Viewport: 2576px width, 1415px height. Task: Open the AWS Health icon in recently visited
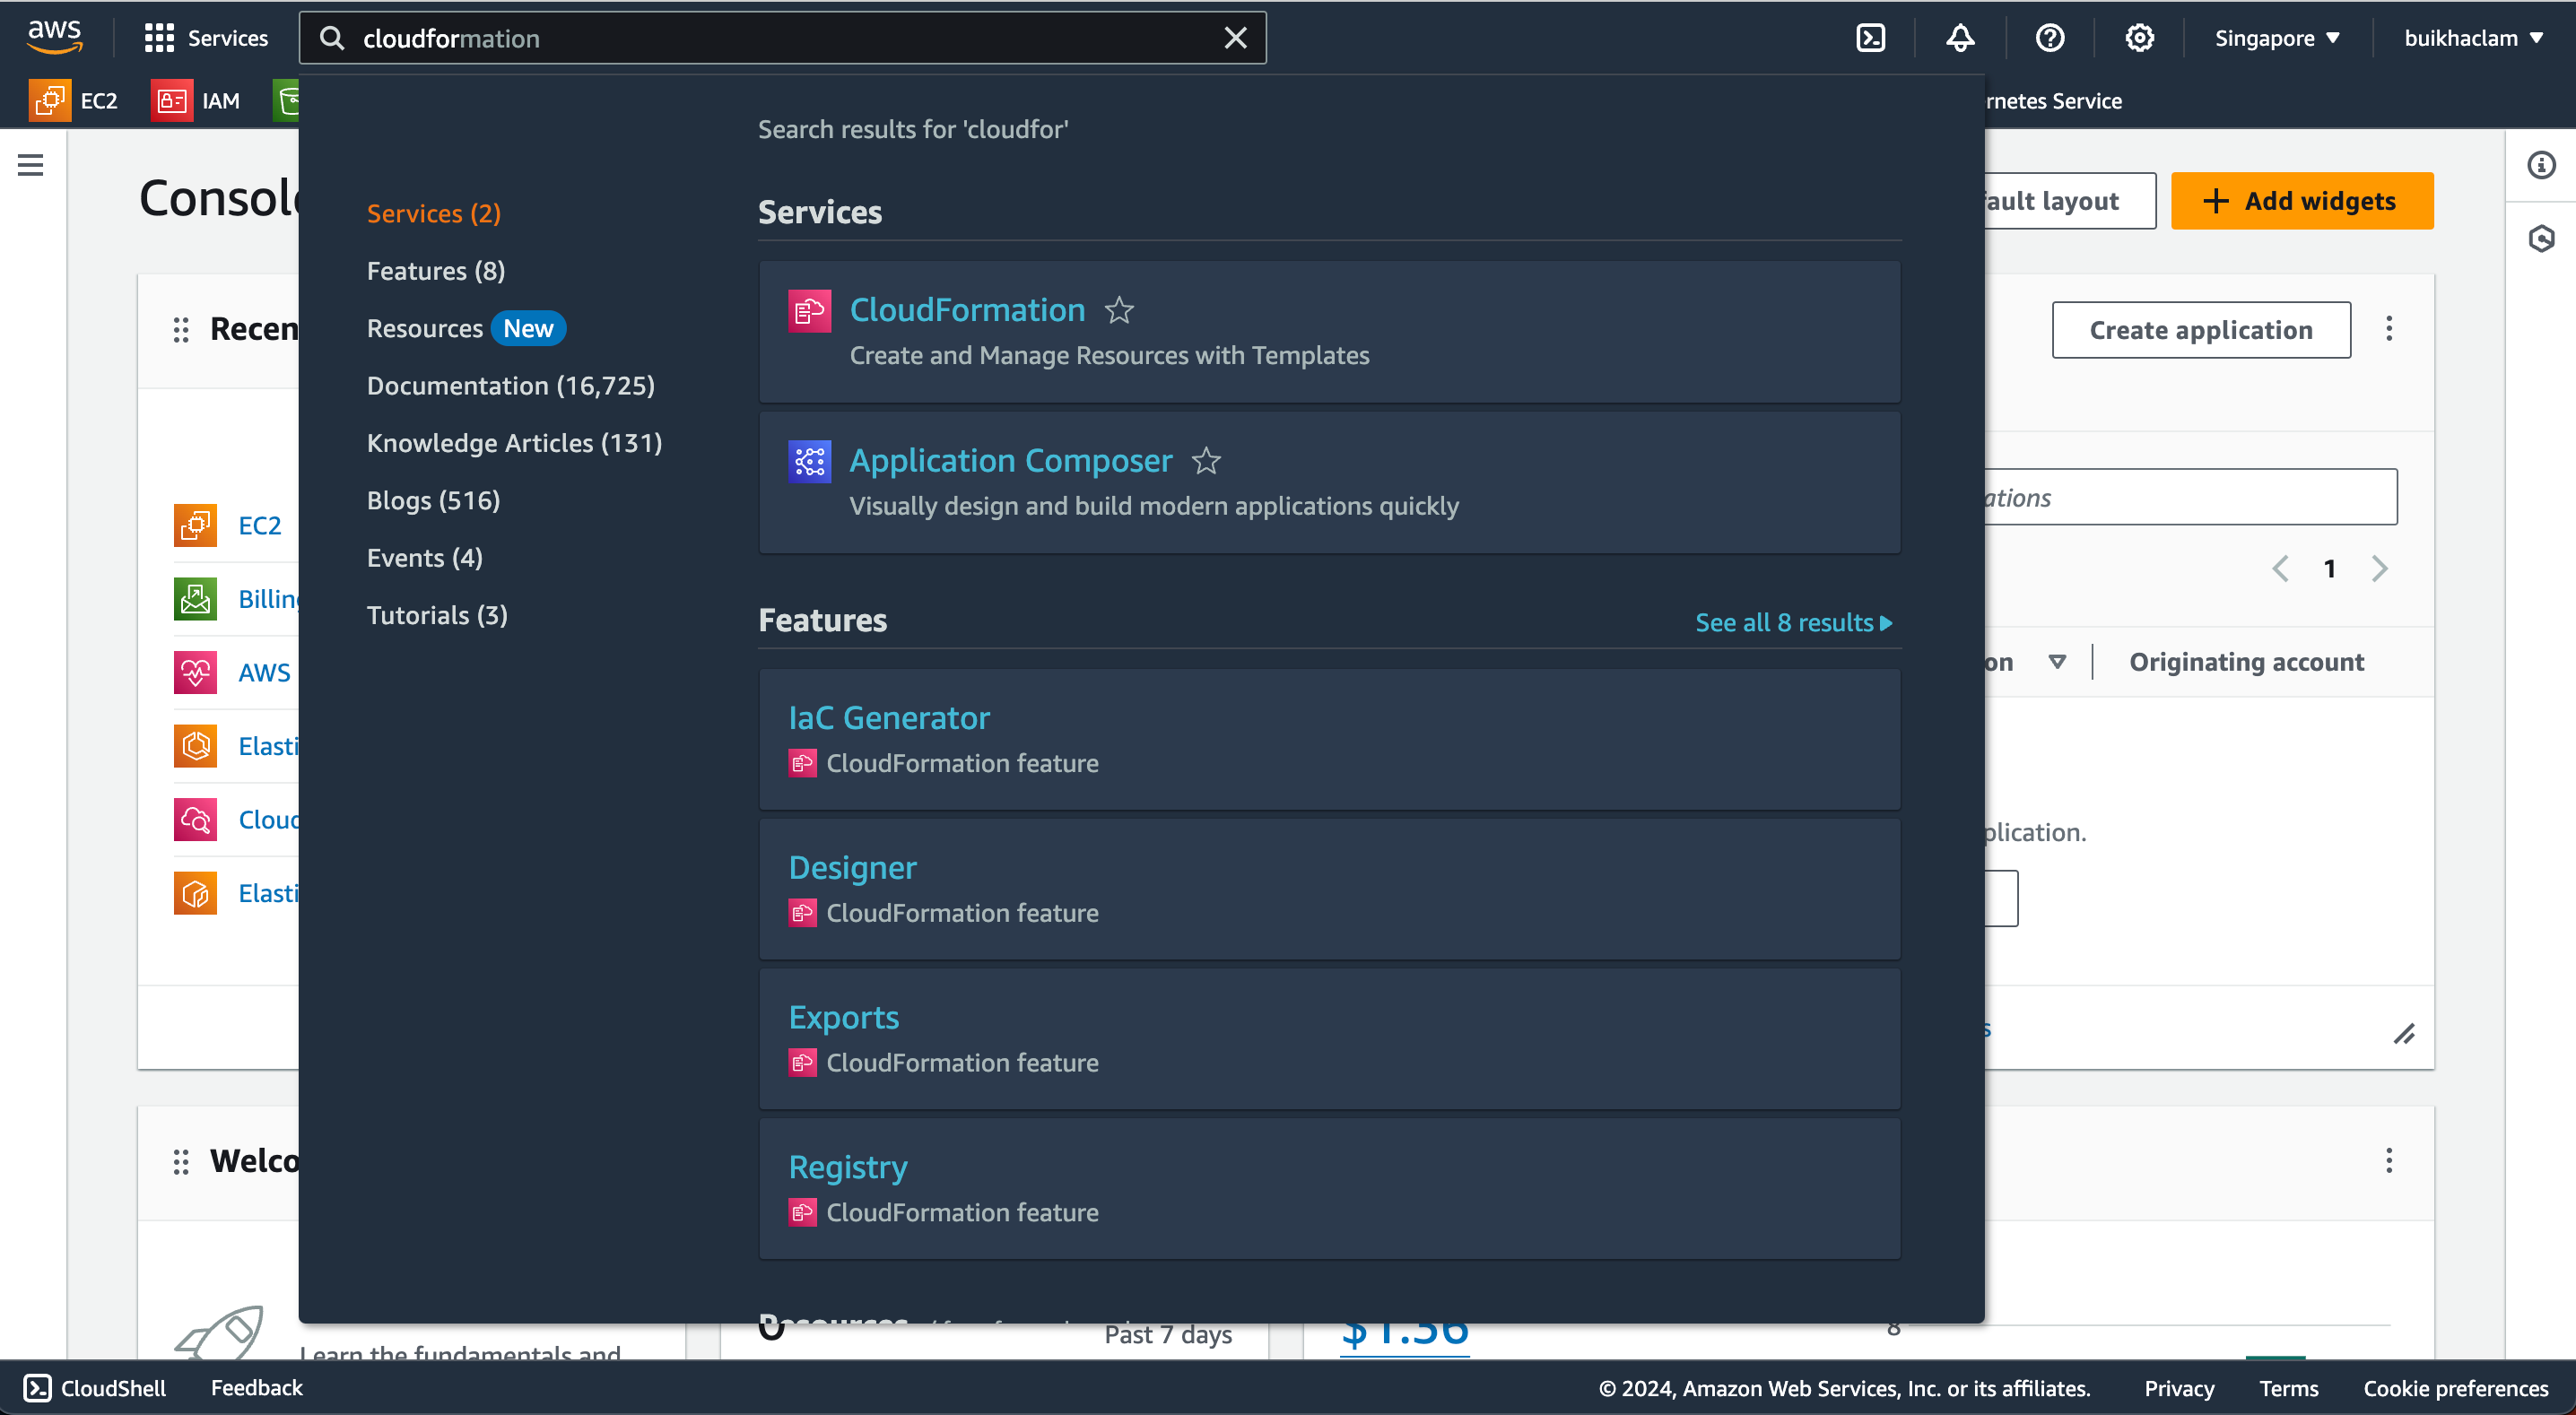click(x=195, y=673)
